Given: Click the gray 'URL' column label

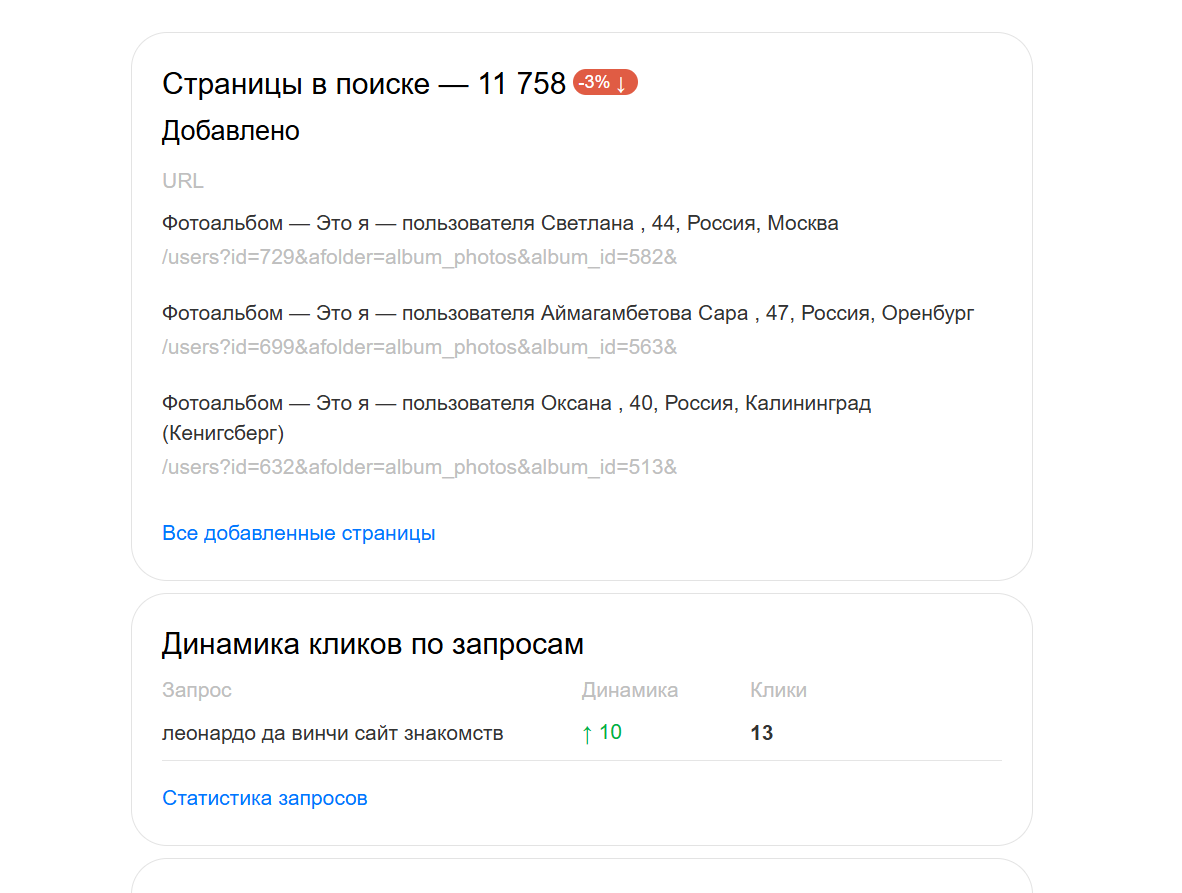Looking at the screenshot, I should [183, 181].
